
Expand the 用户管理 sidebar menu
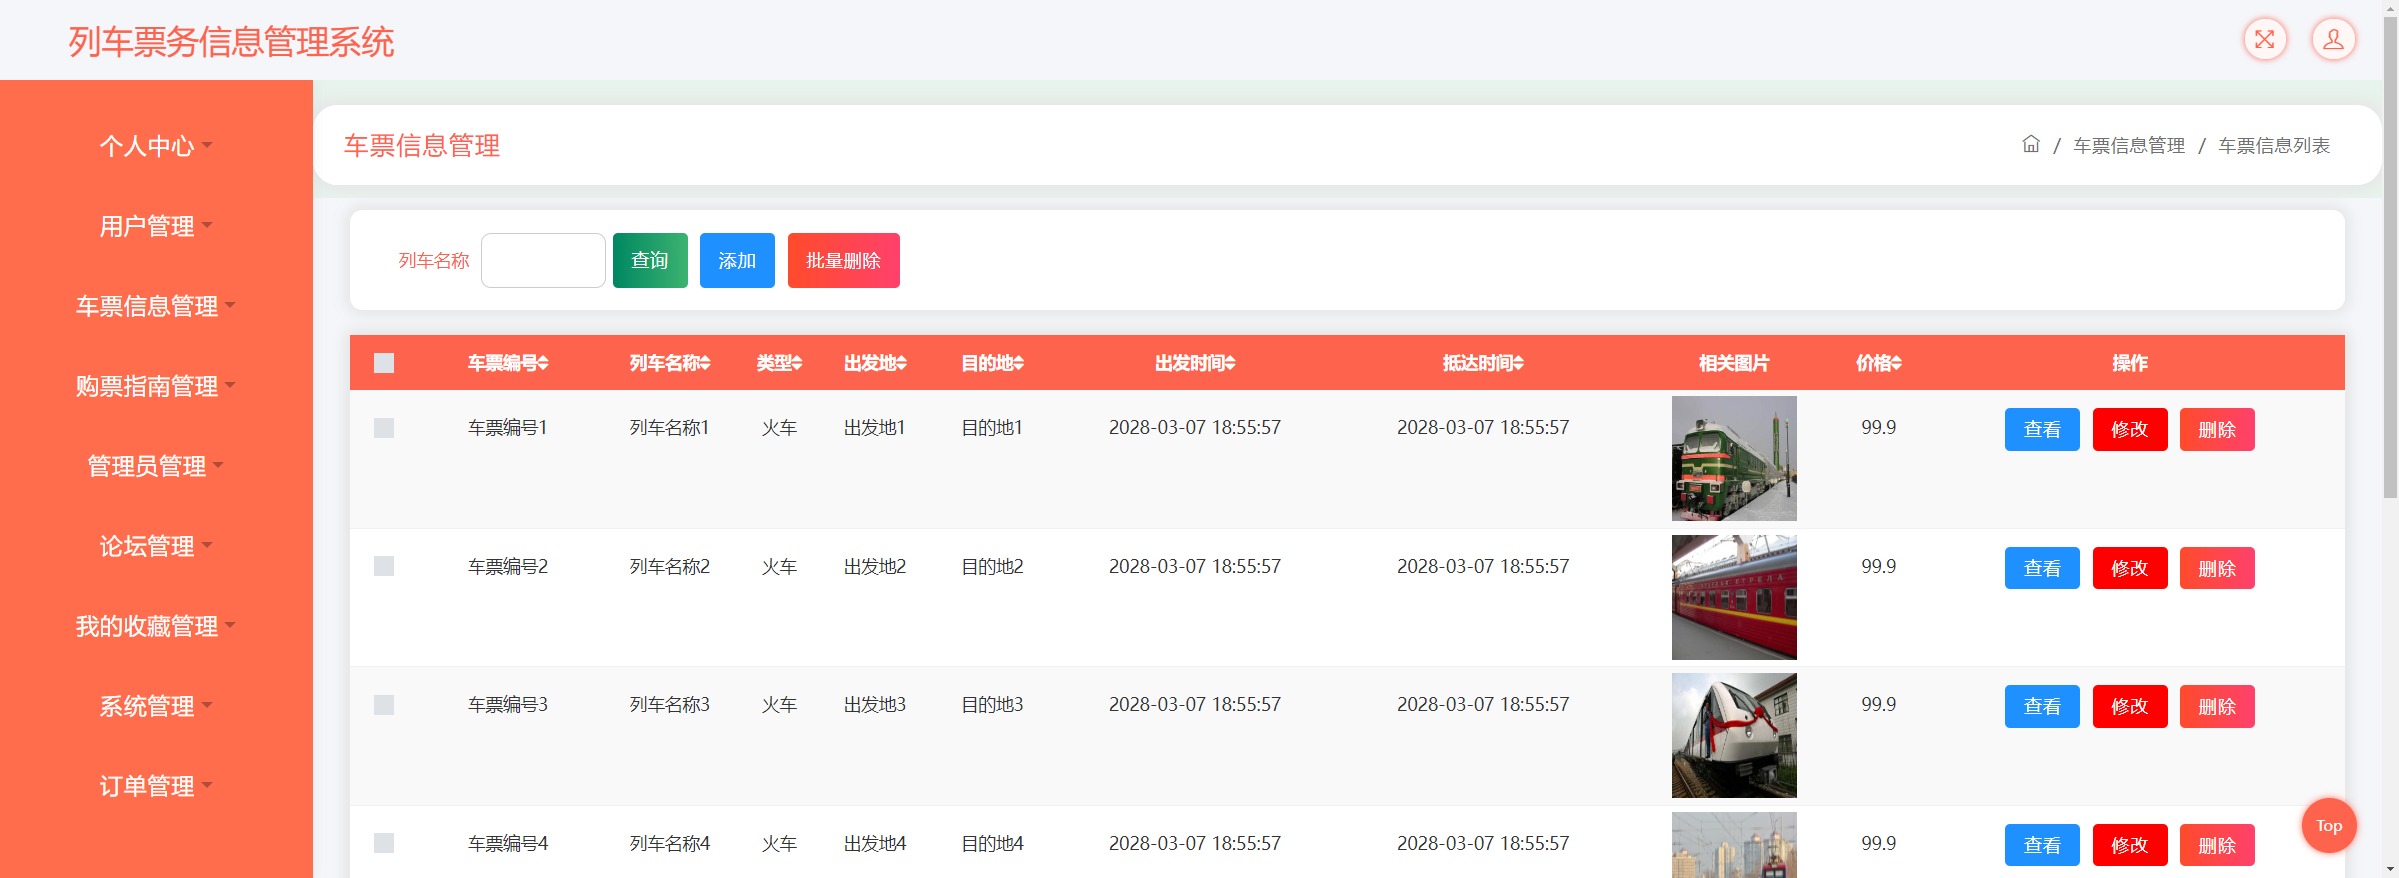[x=156, y=226]
